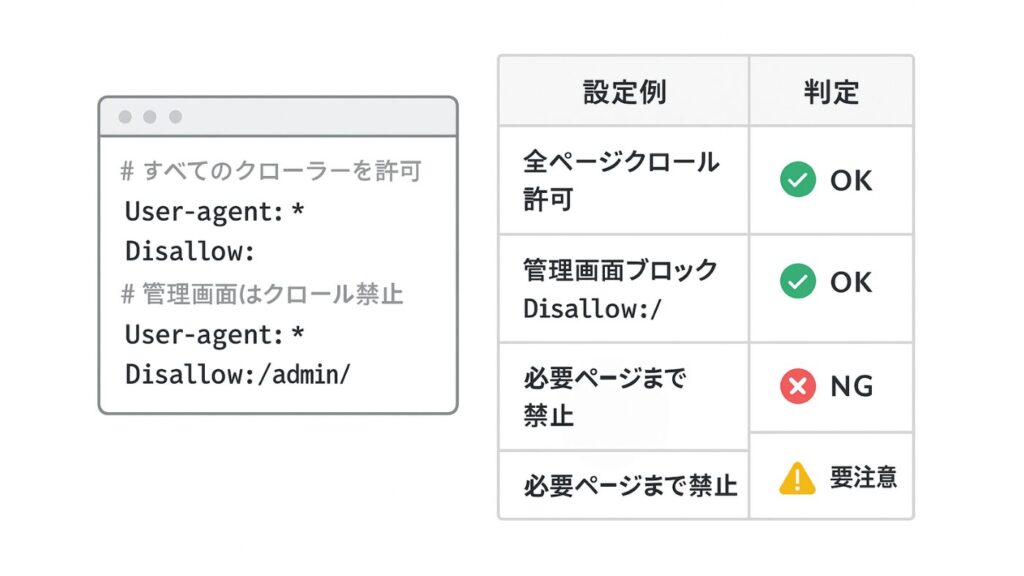The width and height of the screenshot is (1024, 576).
Task: Click OK label in 全ページクロール許可 row
Action: click(851, 181)
